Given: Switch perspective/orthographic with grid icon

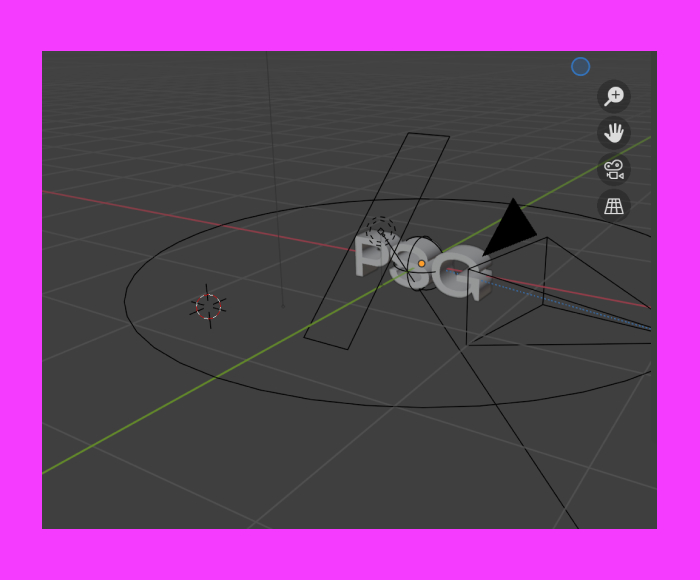Looking at the screenshot, I should [614, 206].
